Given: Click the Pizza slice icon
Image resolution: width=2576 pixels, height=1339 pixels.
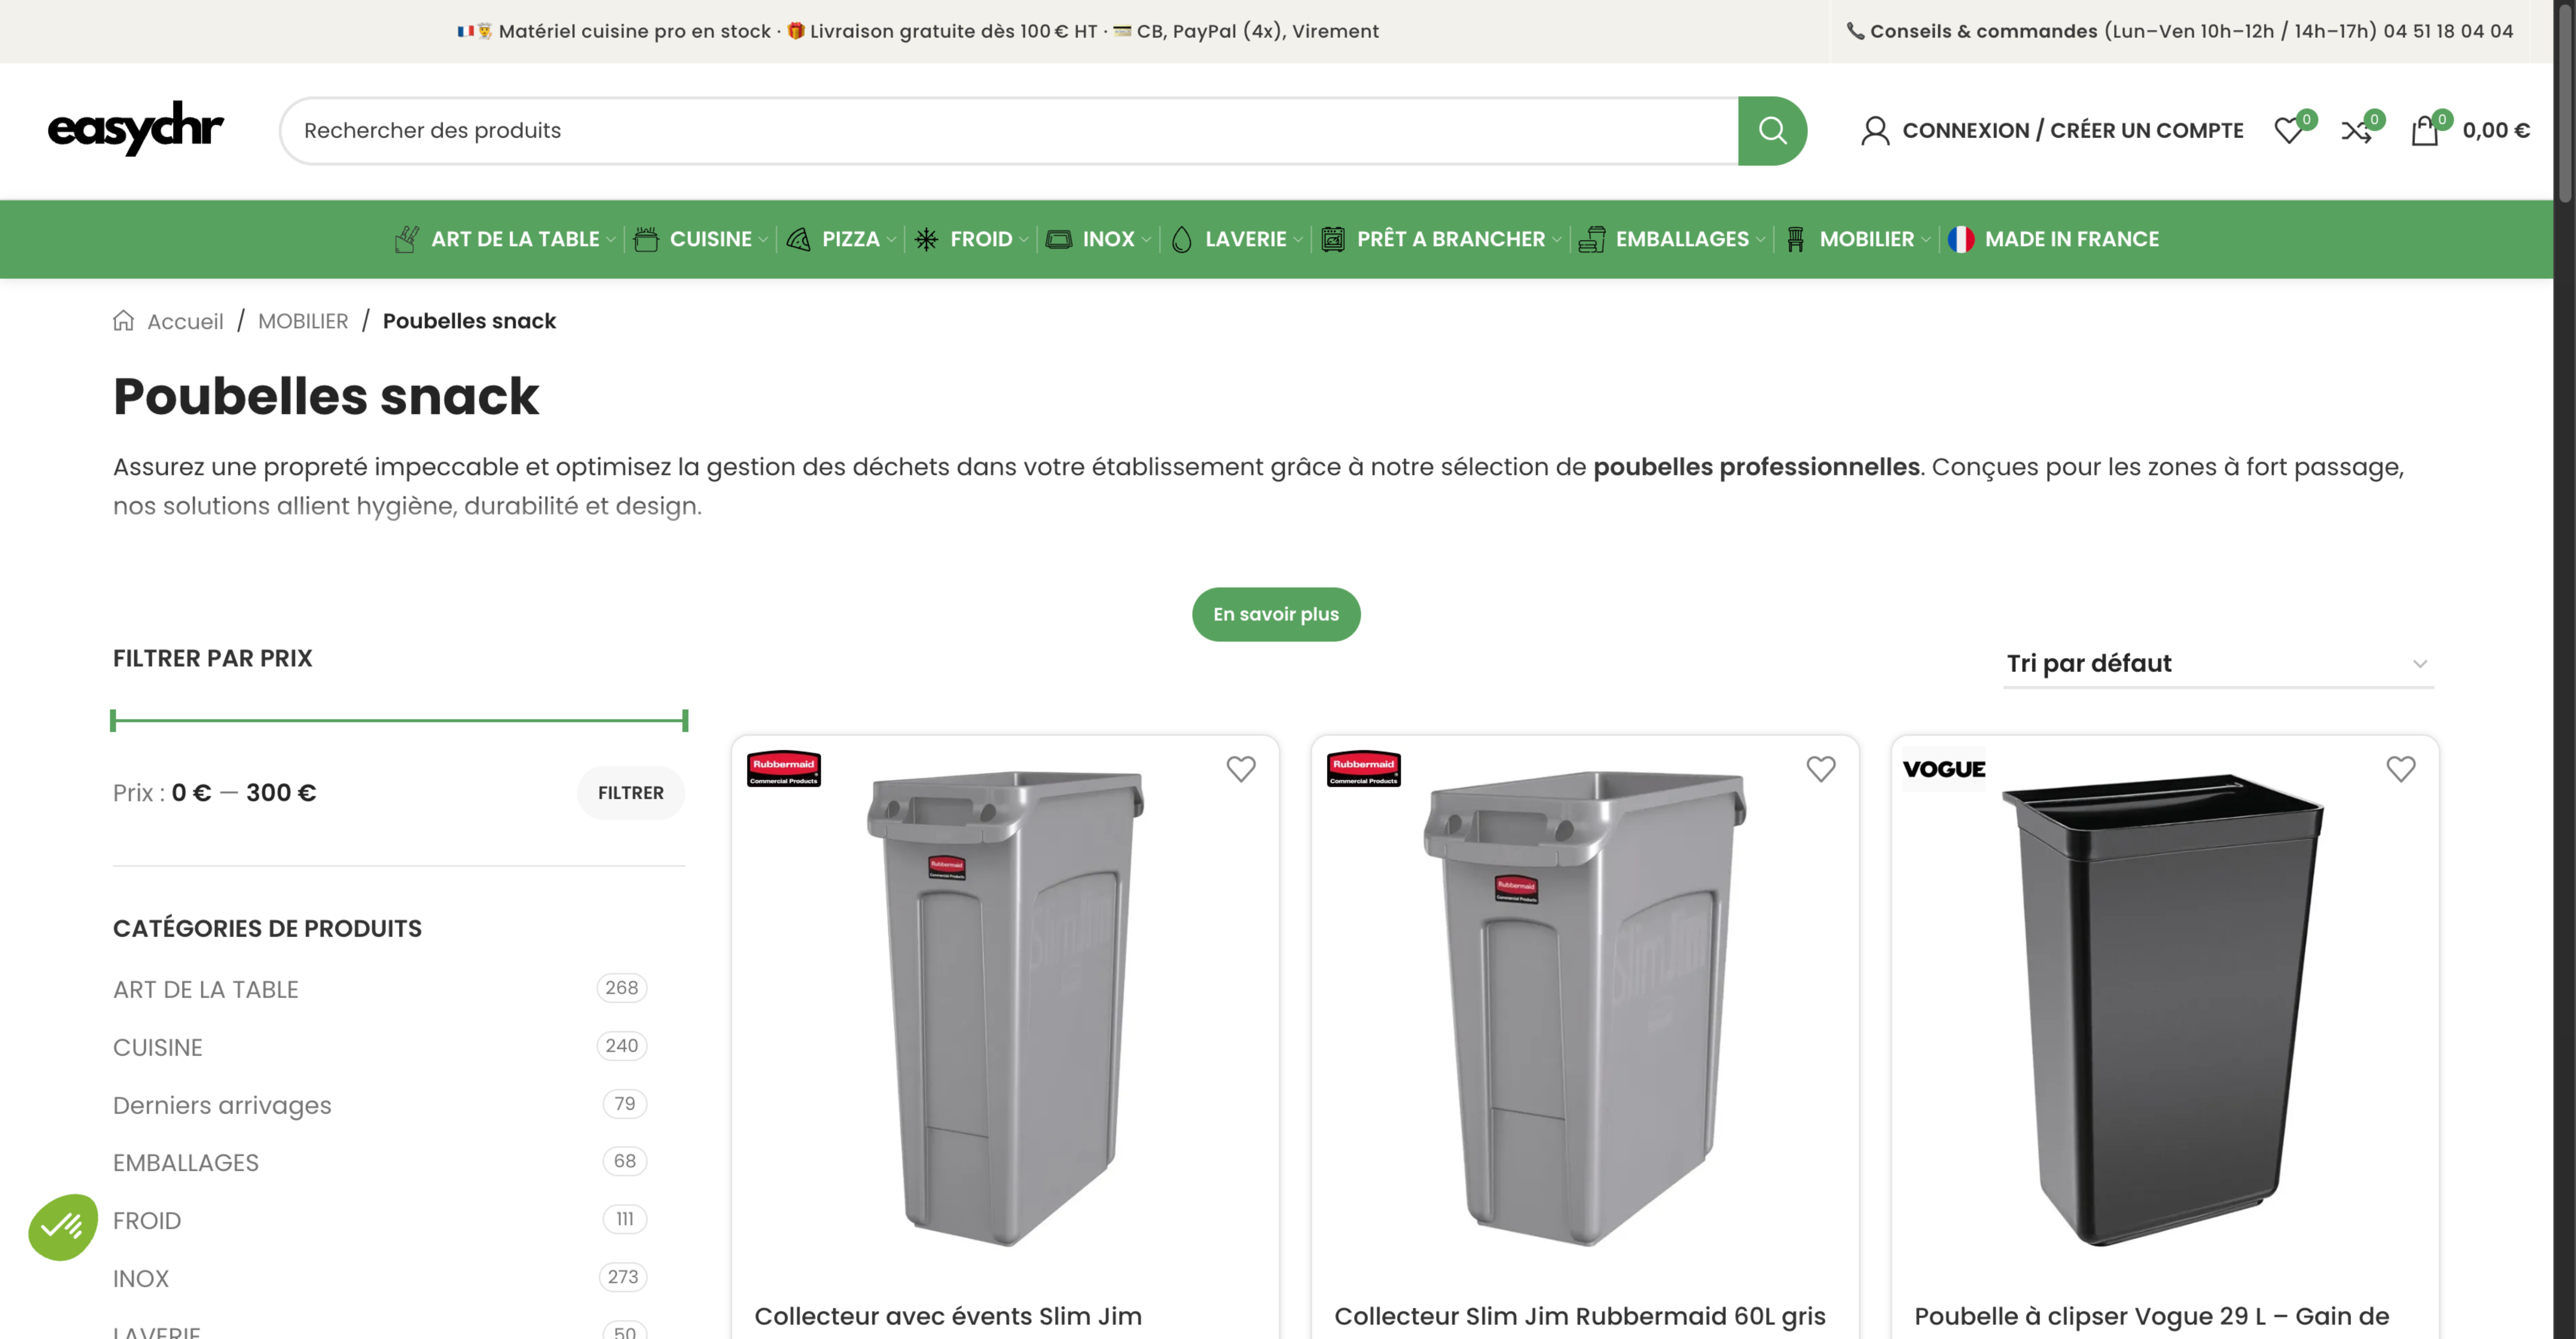Looking at the screenshot, I should coord(798,239).
